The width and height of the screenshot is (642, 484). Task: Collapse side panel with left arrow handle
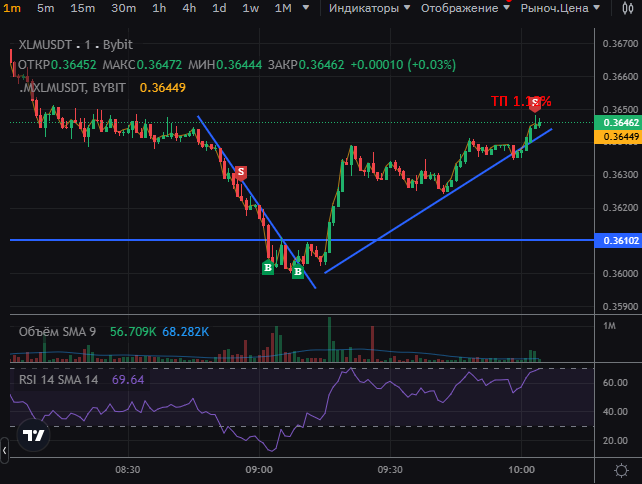coord(4,450)
